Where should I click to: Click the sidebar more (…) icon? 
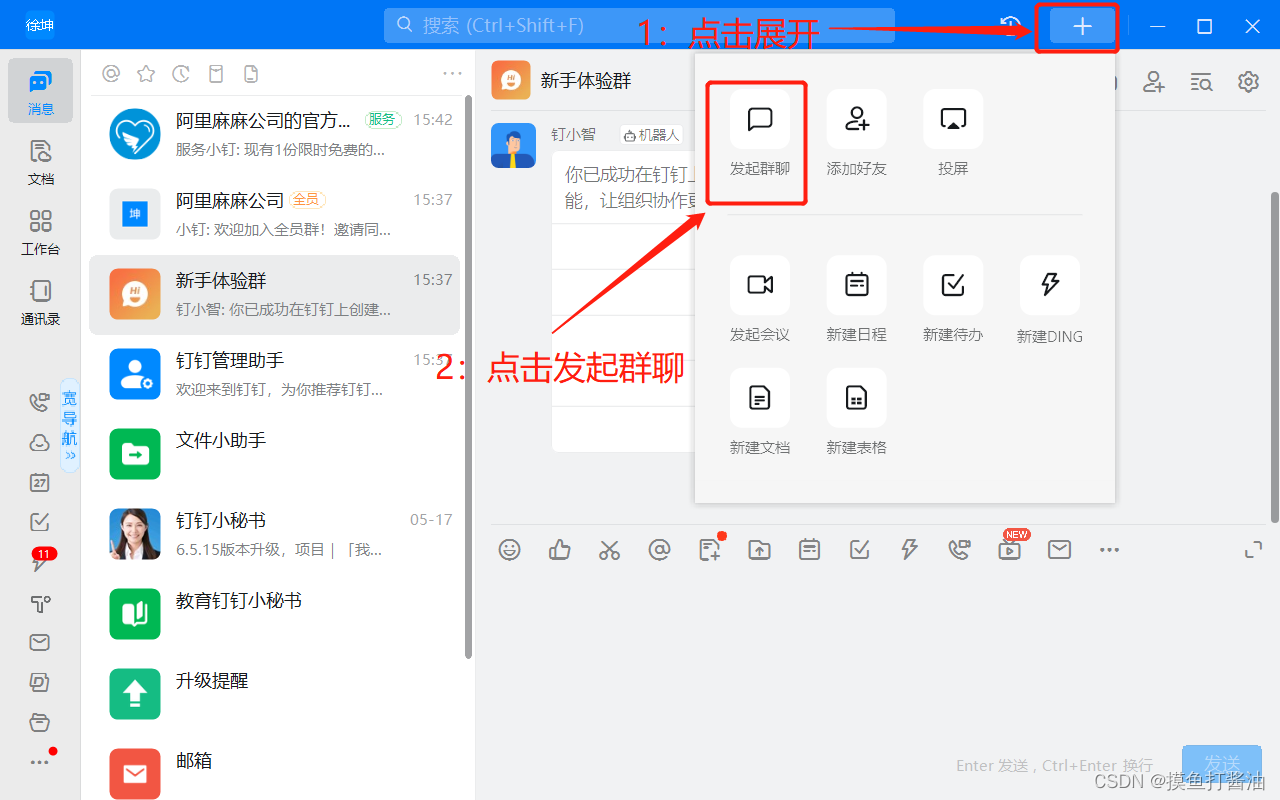click(39, 762)
